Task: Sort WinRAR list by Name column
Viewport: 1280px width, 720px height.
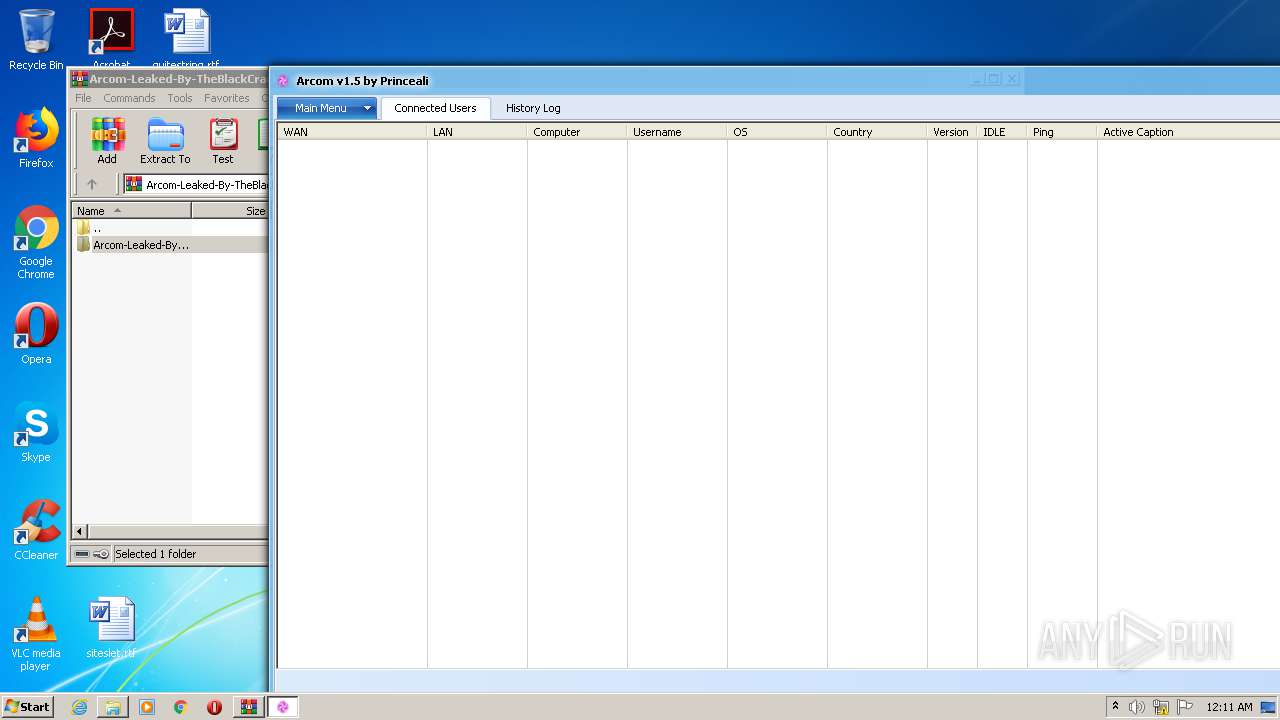Action: pyautogui.click(x=132, y=211)
